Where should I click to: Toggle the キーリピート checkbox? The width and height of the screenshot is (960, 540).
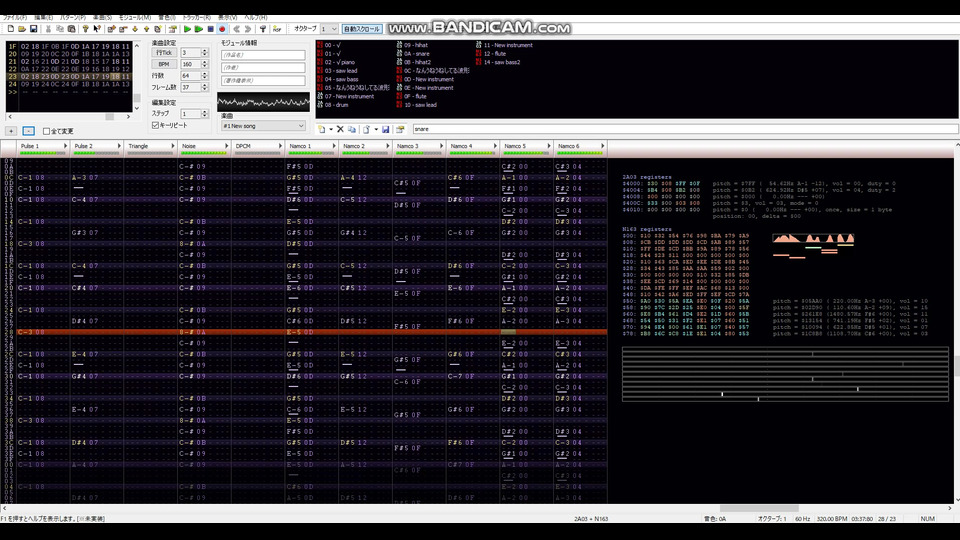click(156, 125)
